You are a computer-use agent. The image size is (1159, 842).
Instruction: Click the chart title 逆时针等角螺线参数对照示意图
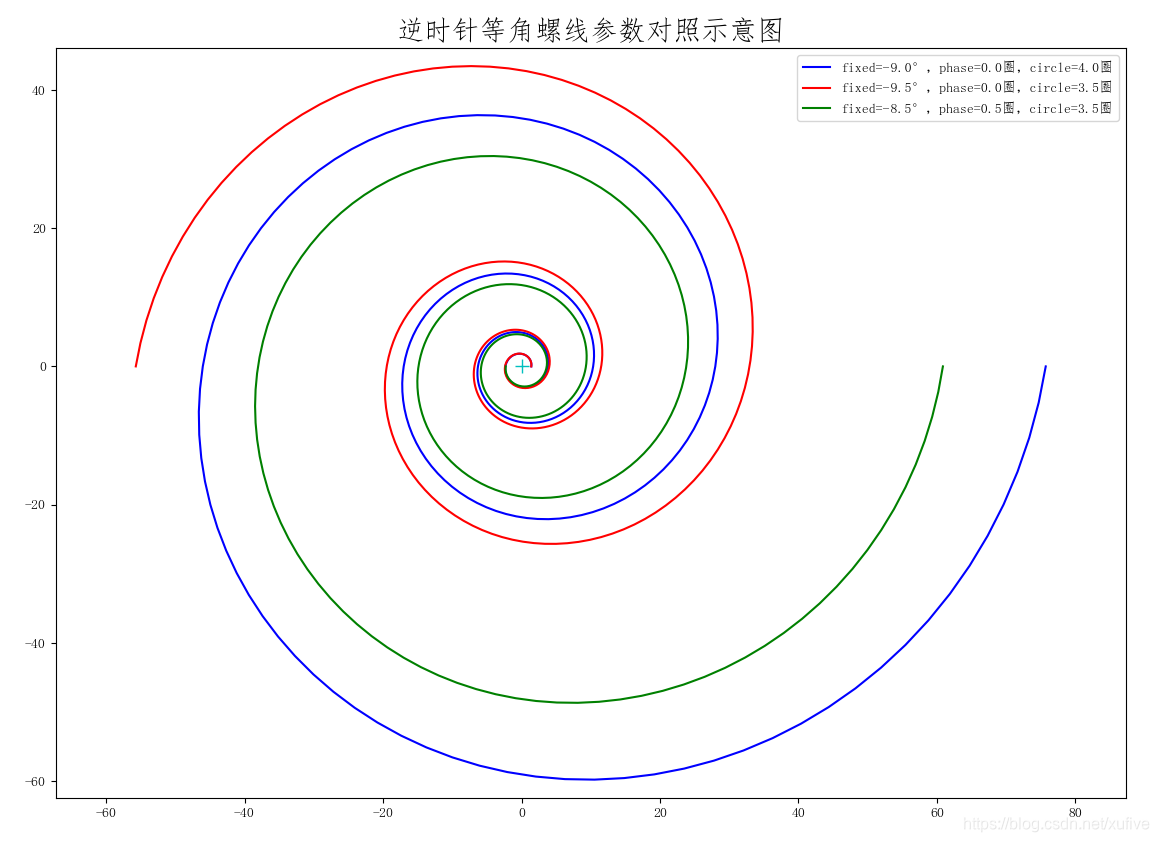tap(591, 30)
